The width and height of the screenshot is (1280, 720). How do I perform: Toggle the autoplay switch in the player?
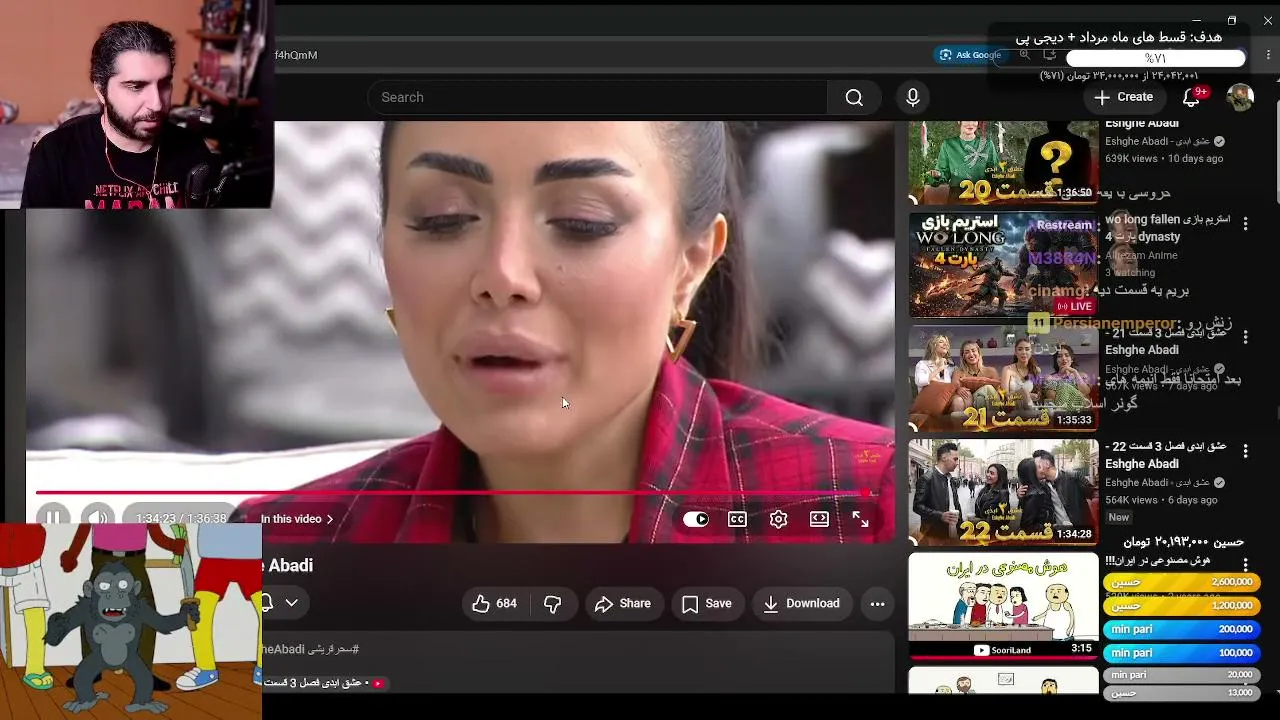click(696, 519)
